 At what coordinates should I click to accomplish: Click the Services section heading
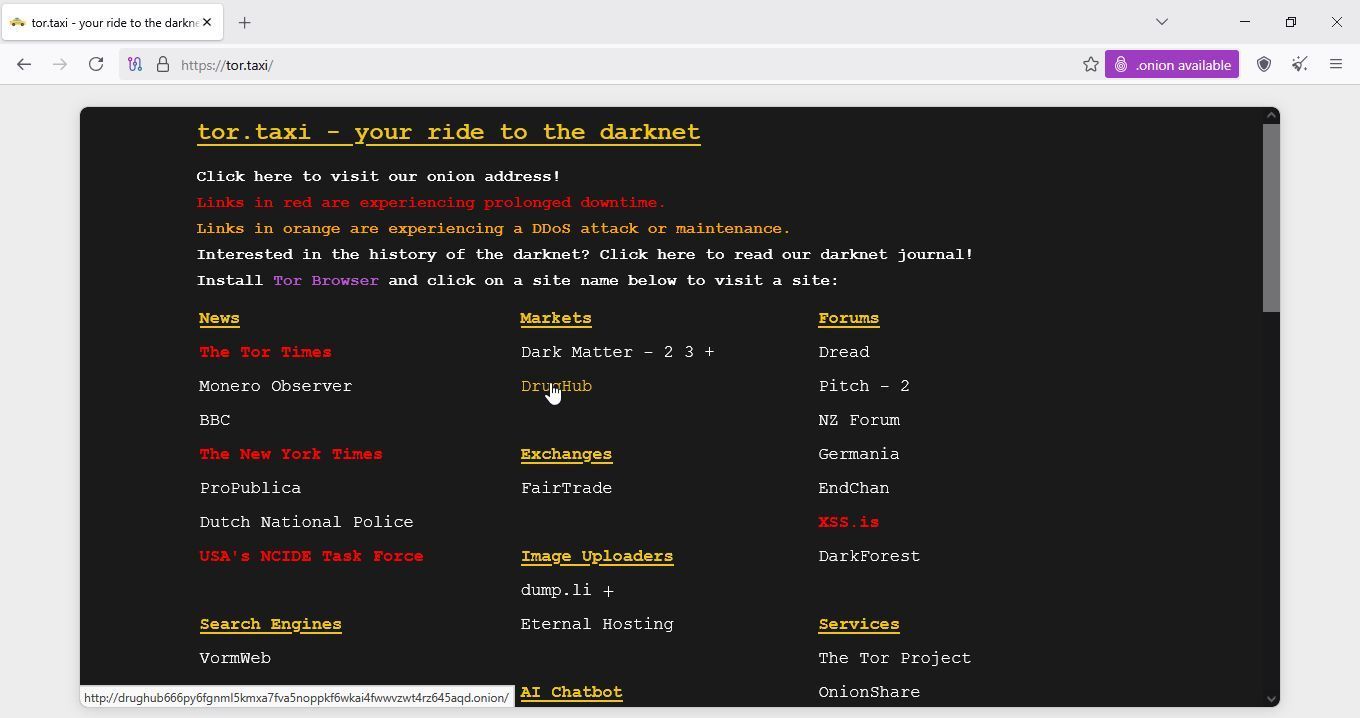(859, 624)
